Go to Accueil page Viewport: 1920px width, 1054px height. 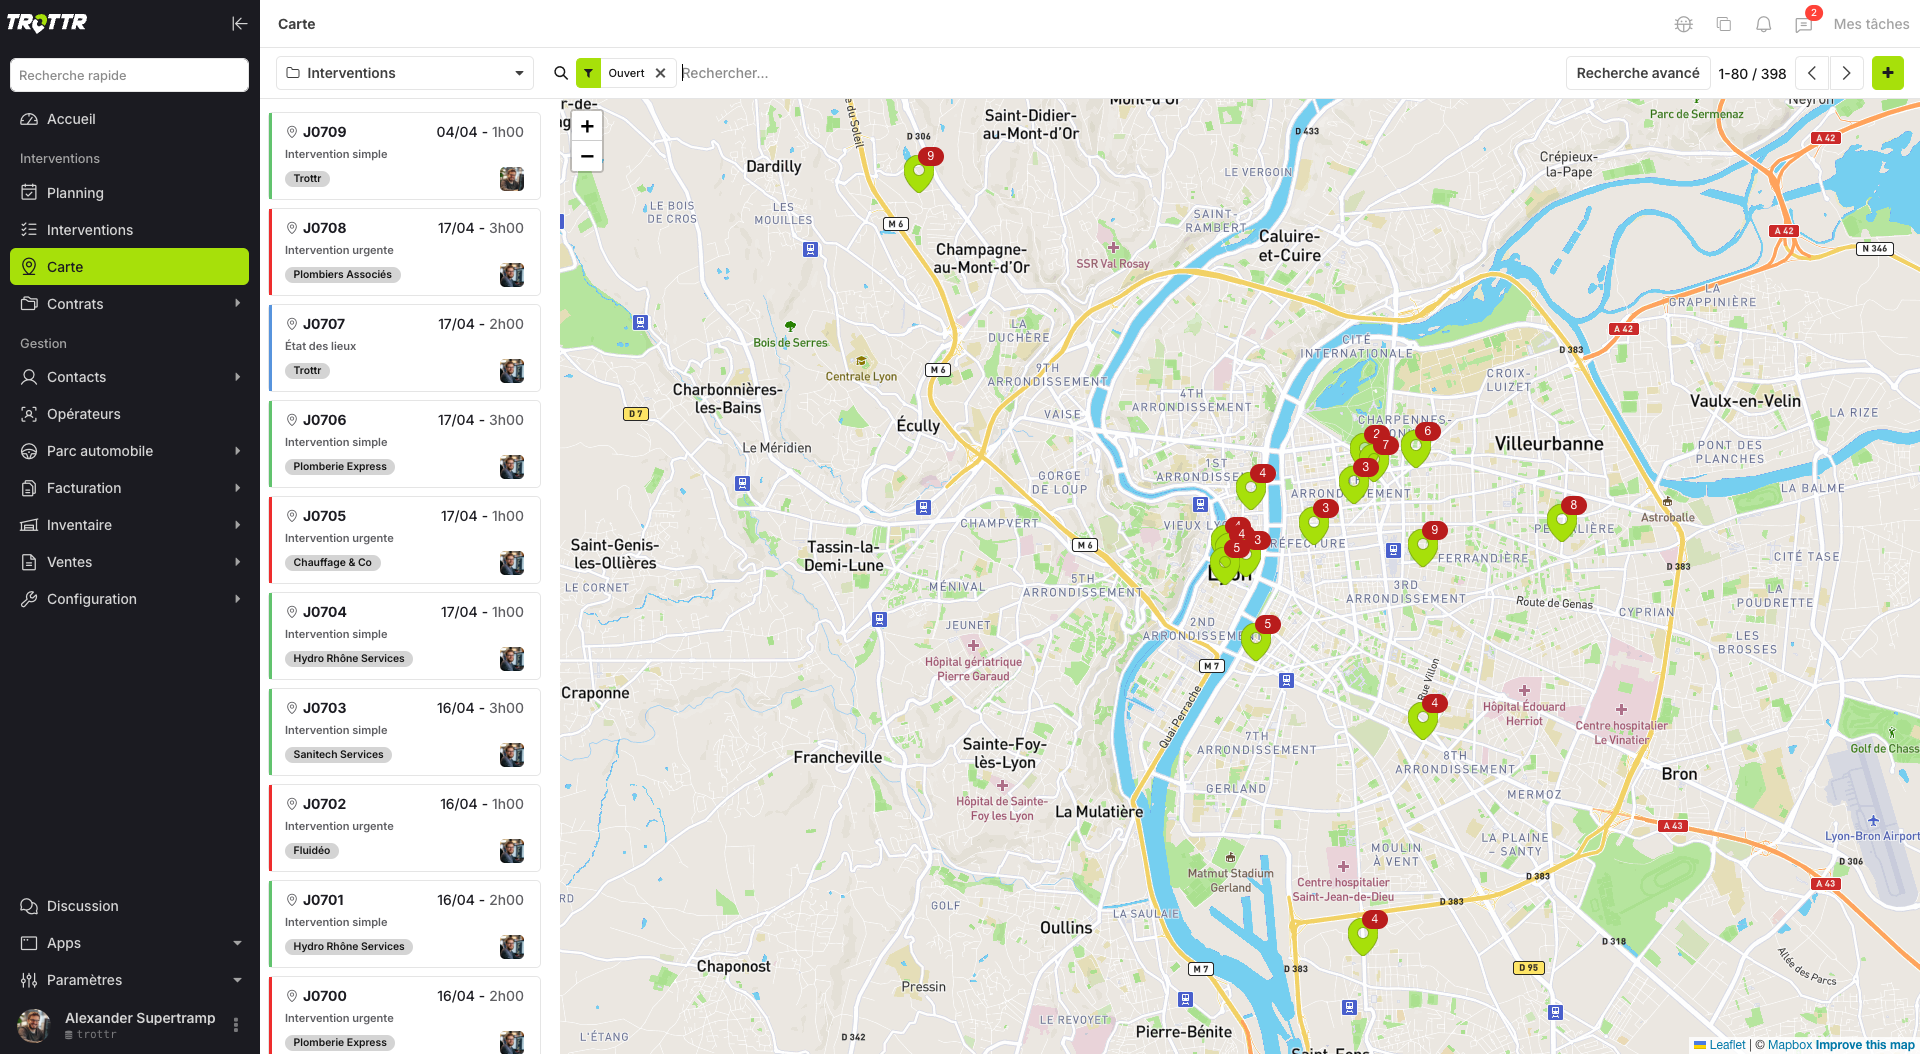(71, 119)
